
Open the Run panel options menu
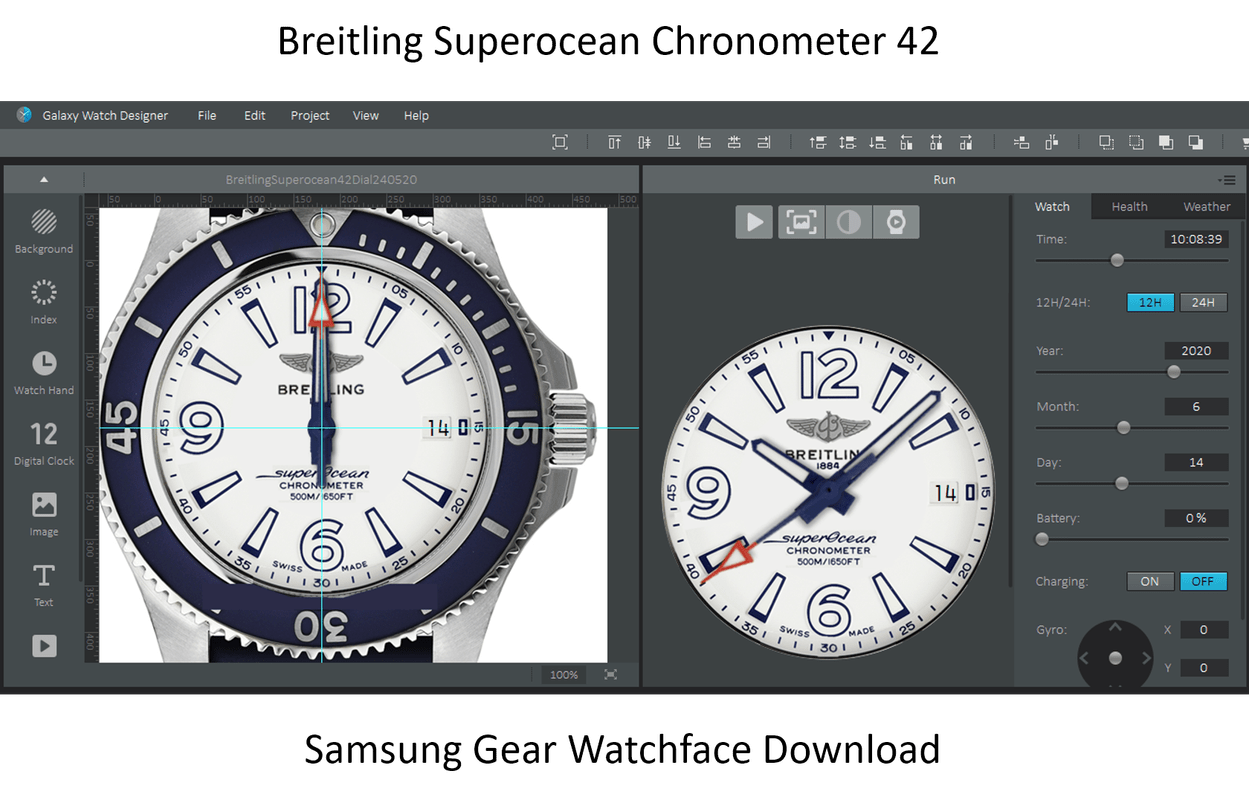pyautogui.click(x=1227, y=180)
